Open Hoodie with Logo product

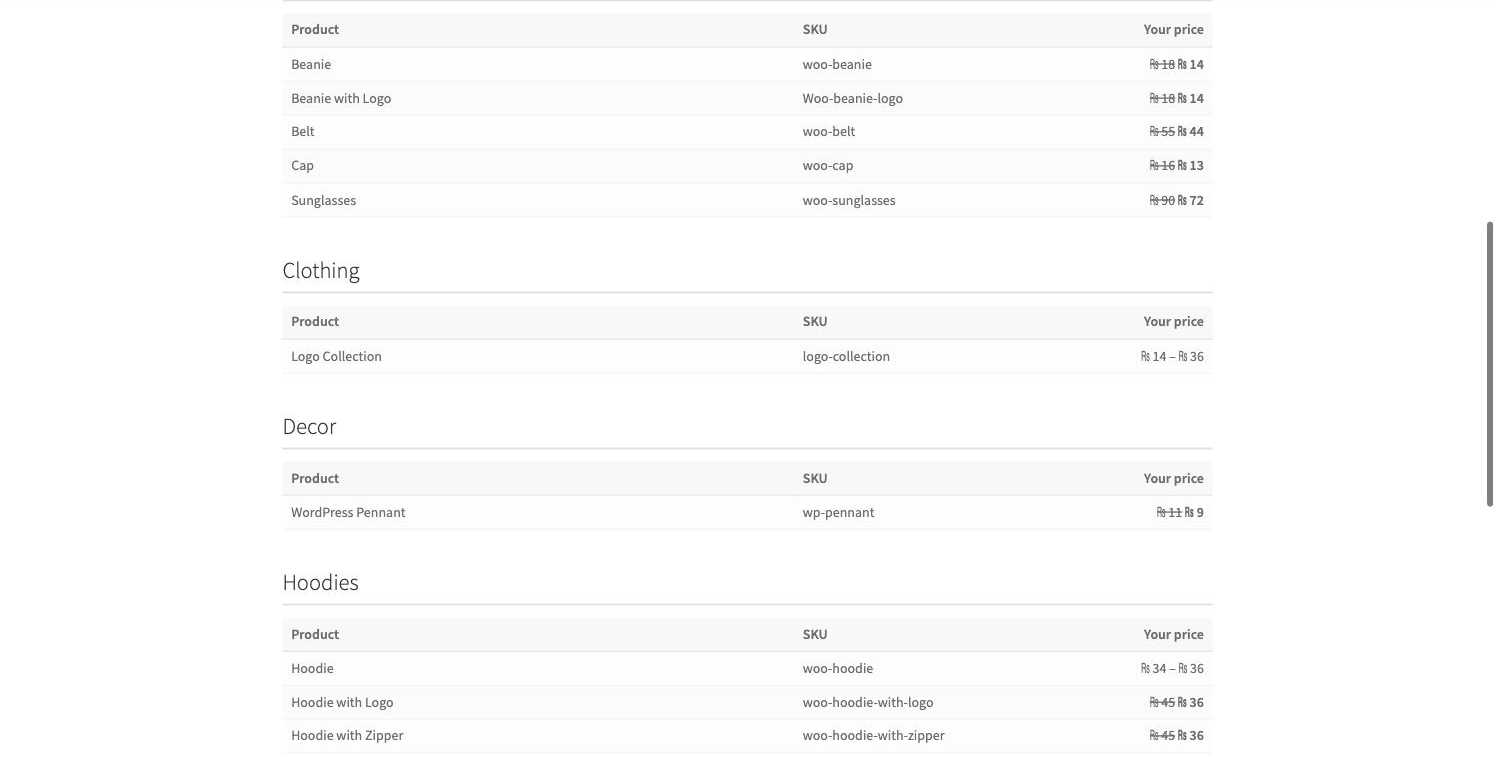pos(342,702)
